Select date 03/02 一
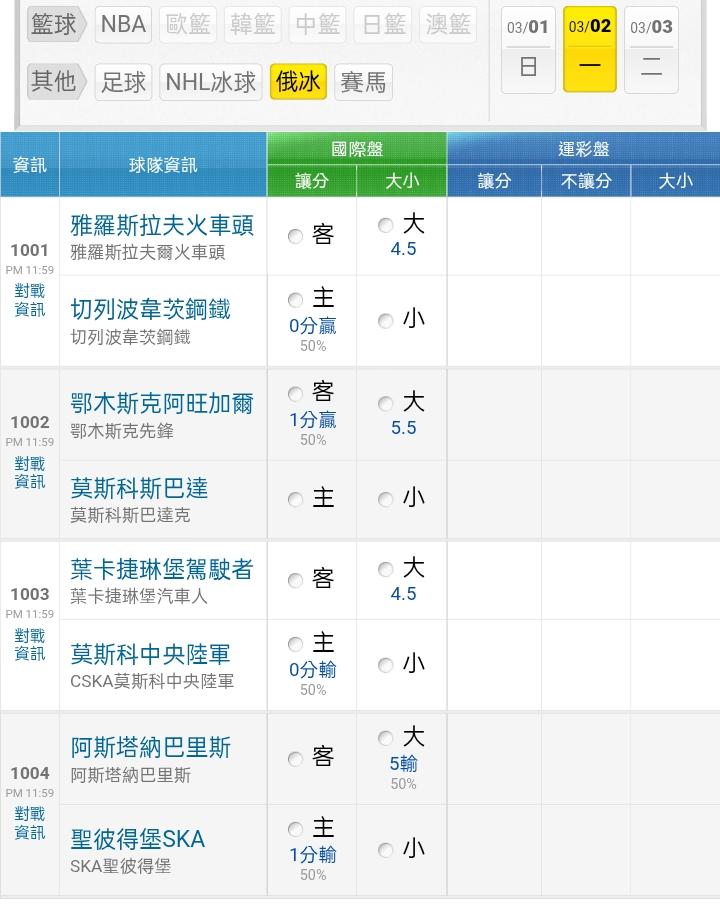Viewport: 720px width, 908px height. click(x=590, y=49)
